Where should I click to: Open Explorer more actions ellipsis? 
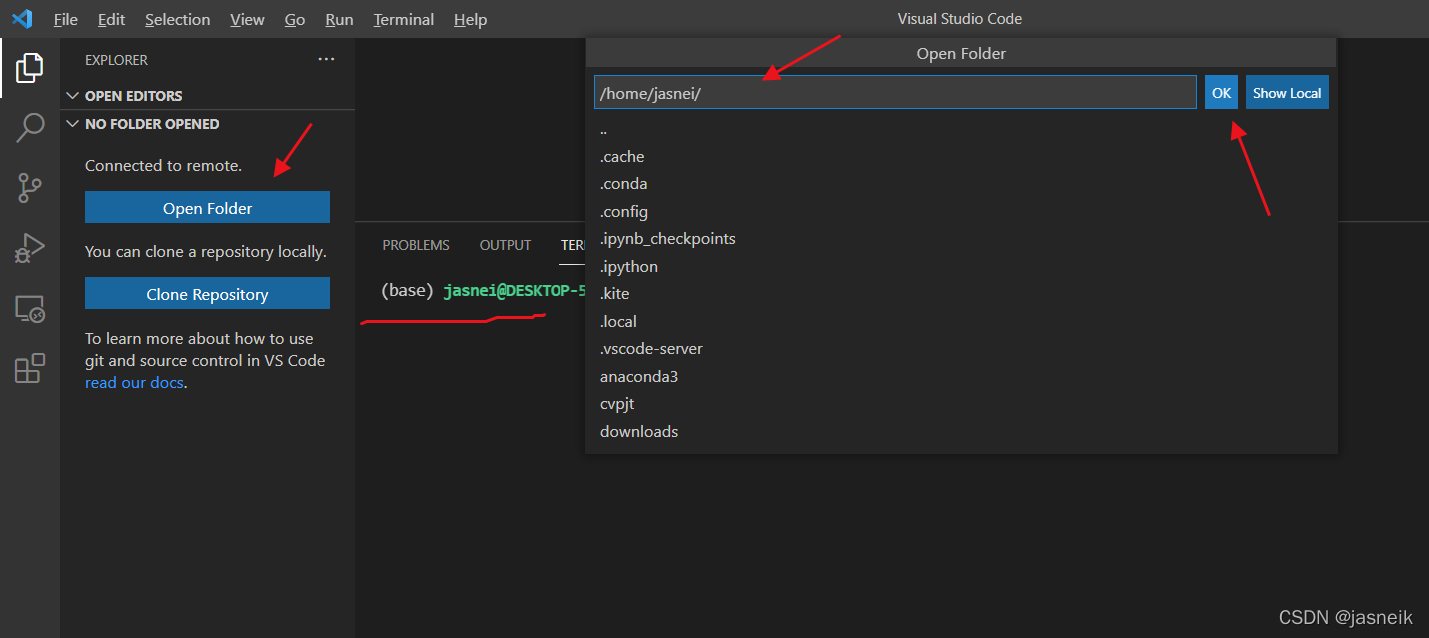coord(326,60)
